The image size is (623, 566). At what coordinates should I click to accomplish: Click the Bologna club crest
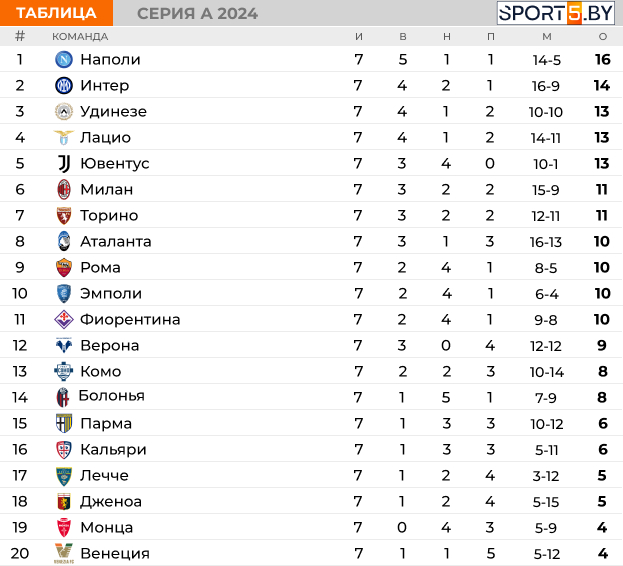tap(64, 397)
